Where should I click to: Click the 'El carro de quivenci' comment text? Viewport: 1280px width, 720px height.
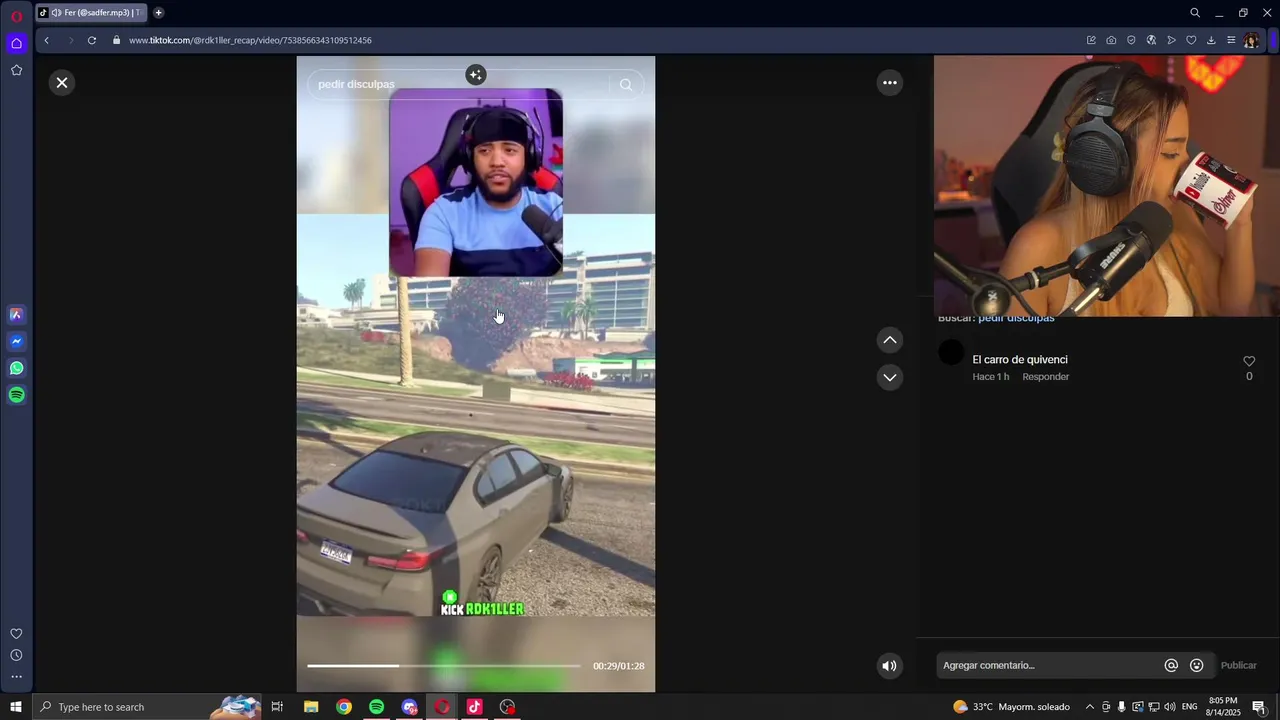tap(1020, 360)
